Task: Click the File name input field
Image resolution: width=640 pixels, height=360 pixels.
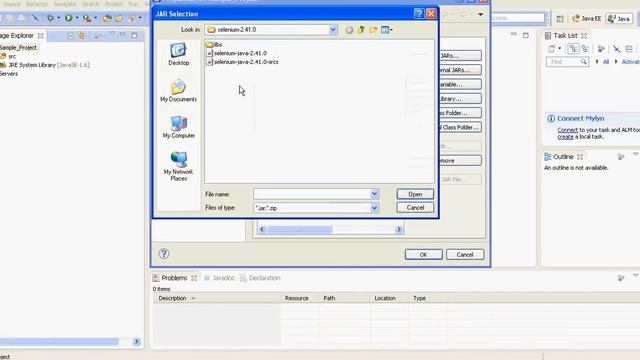Action: [312, 194]
